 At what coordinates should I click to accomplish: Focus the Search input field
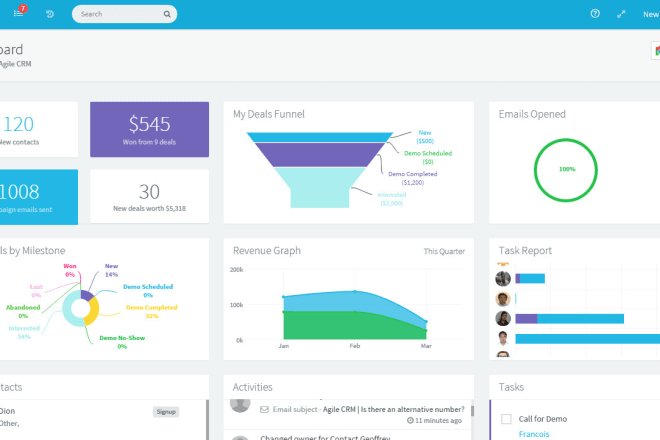(124, 14)
